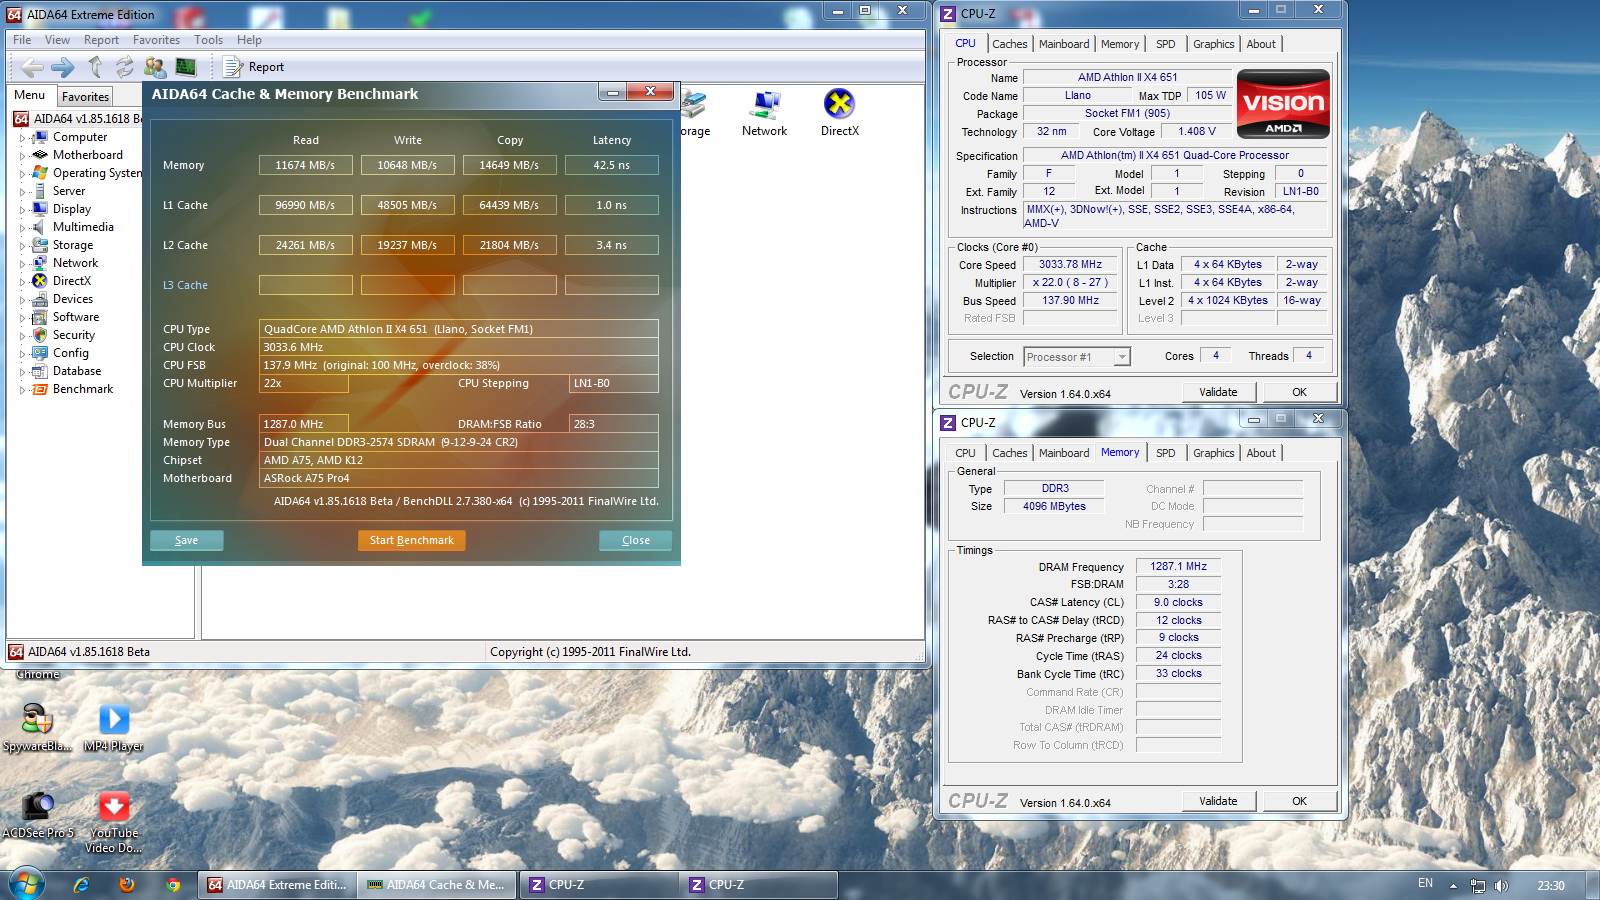Click the Back navigation arrow in AIDA64 toolbar

[x=32, y=67]
